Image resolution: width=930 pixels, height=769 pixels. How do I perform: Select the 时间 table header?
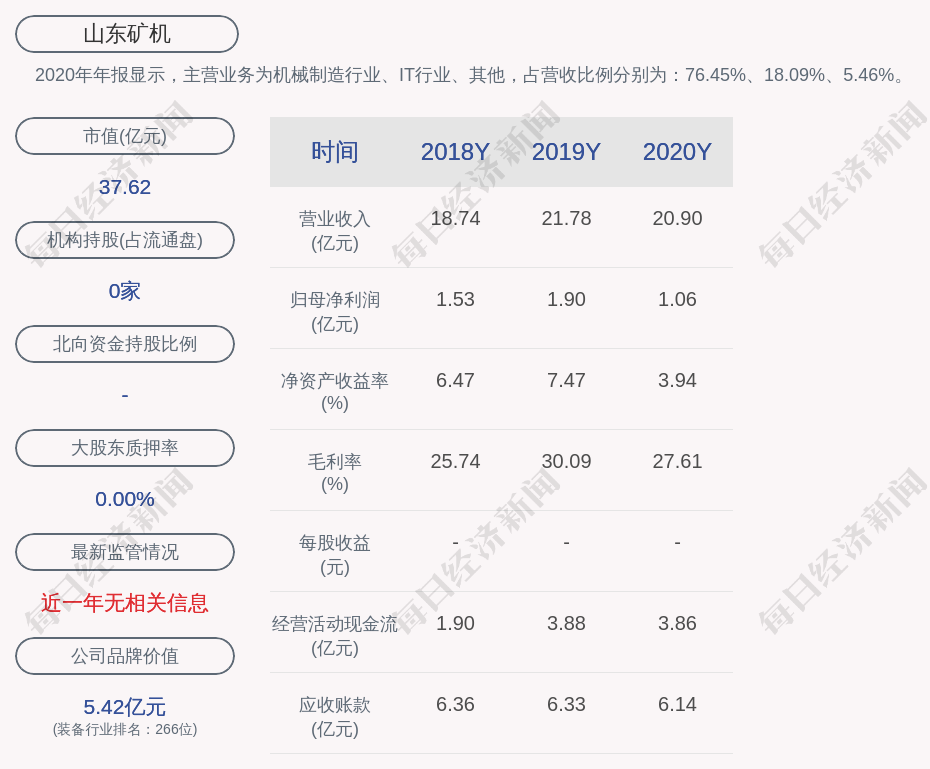[334, 152]
